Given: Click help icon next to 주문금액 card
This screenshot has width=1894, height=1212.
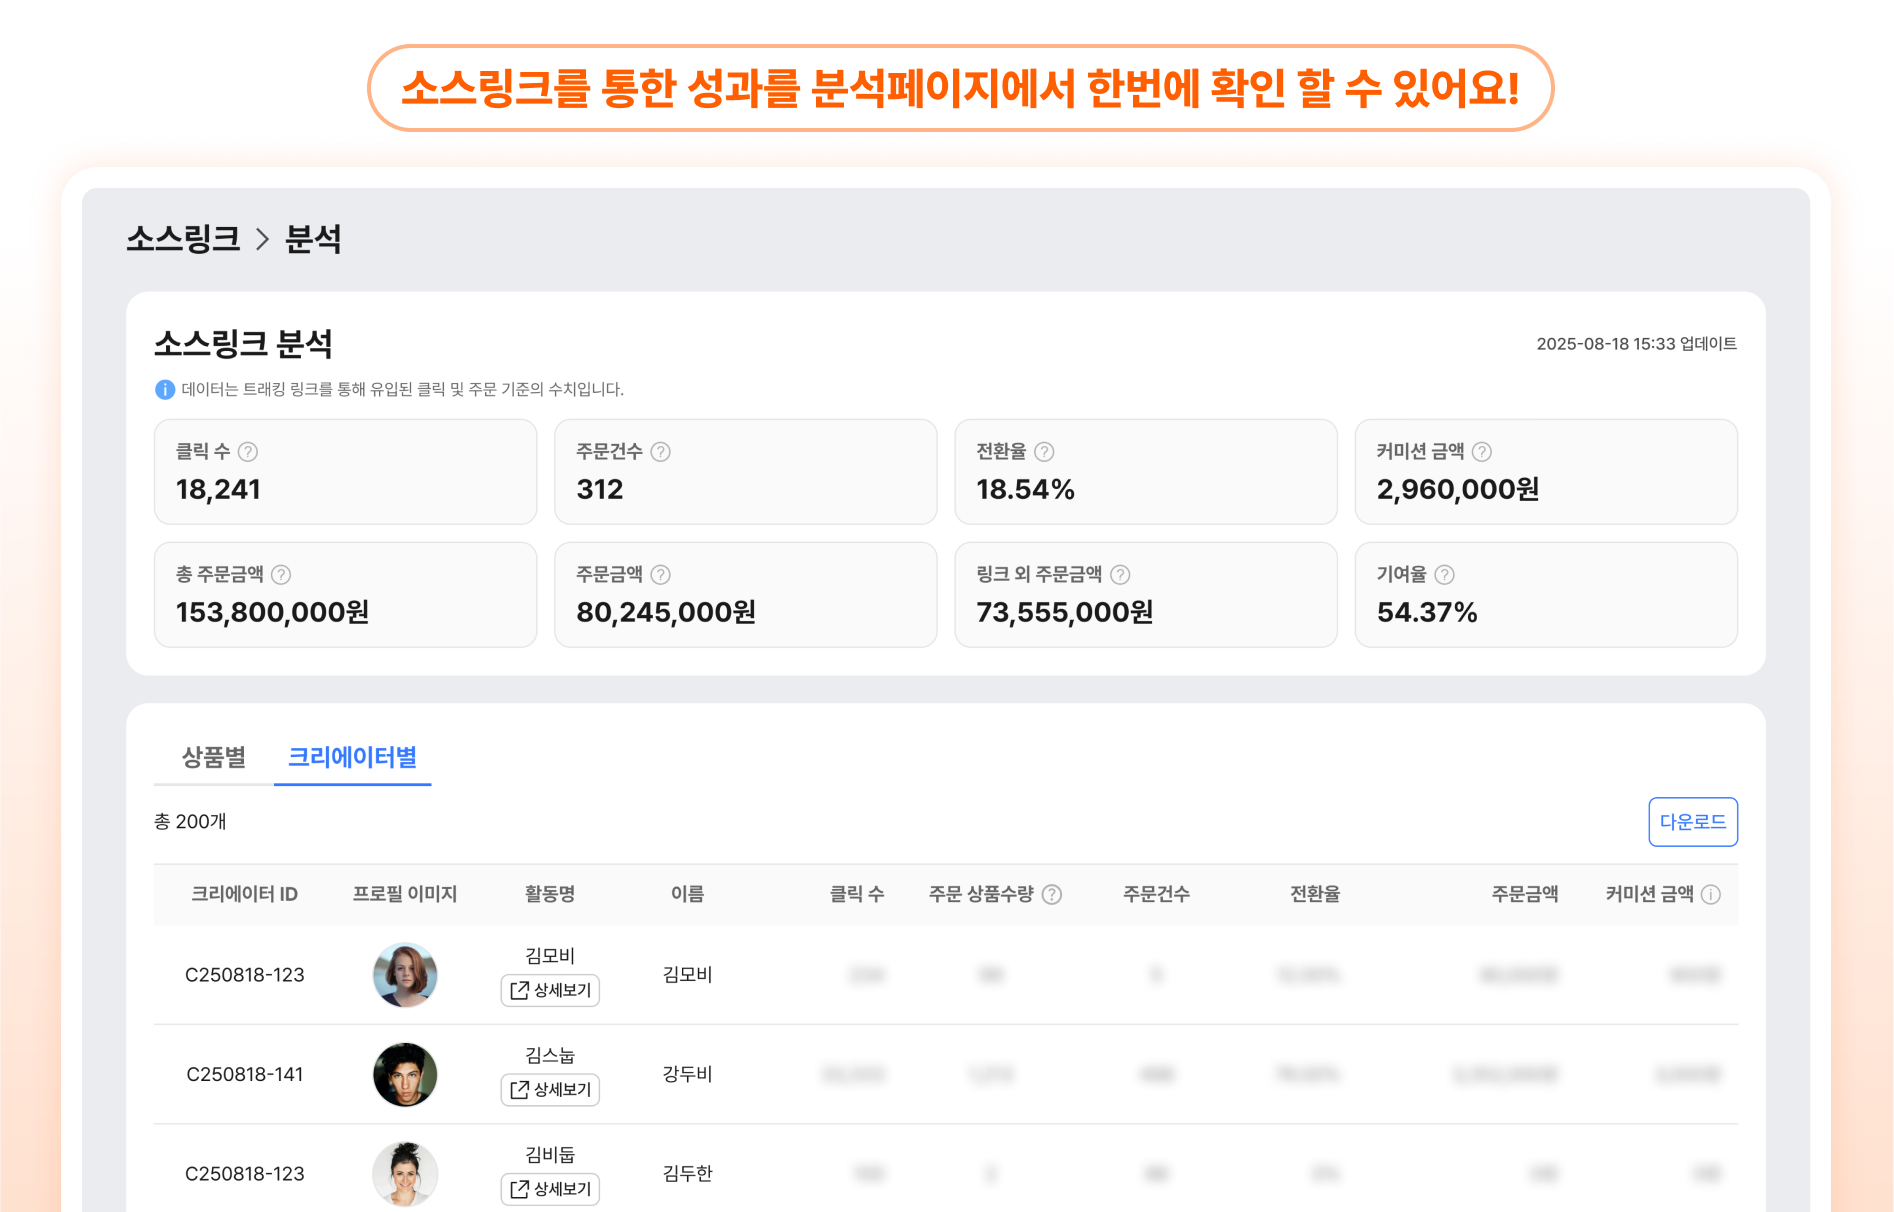Looking at the screenshot, I should pos(660,575).
